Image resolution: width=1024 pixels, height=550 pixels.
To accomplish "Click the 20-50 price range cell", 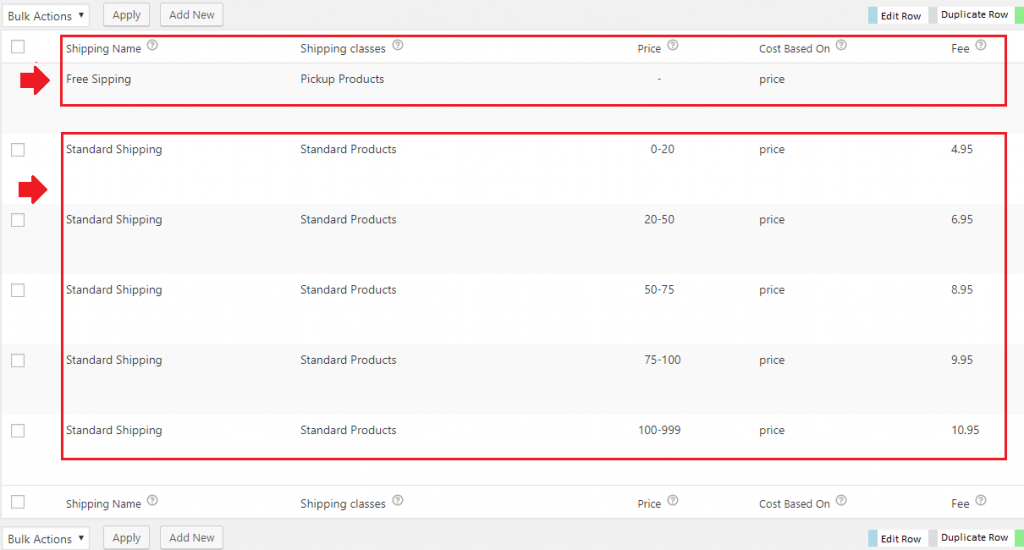I will tap(659, 219).
